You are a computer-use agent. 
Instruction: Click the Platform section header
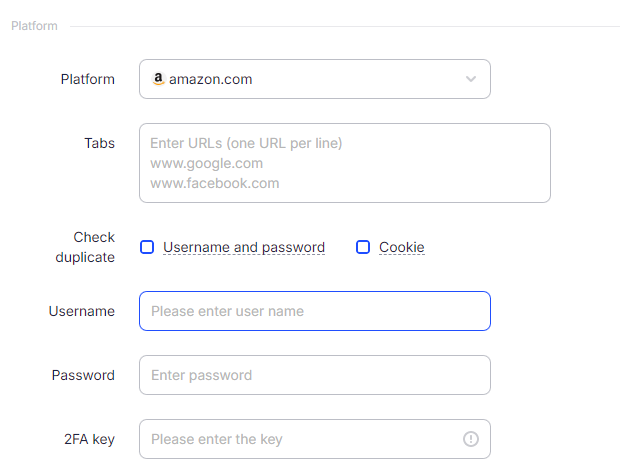tap(34, 26)
